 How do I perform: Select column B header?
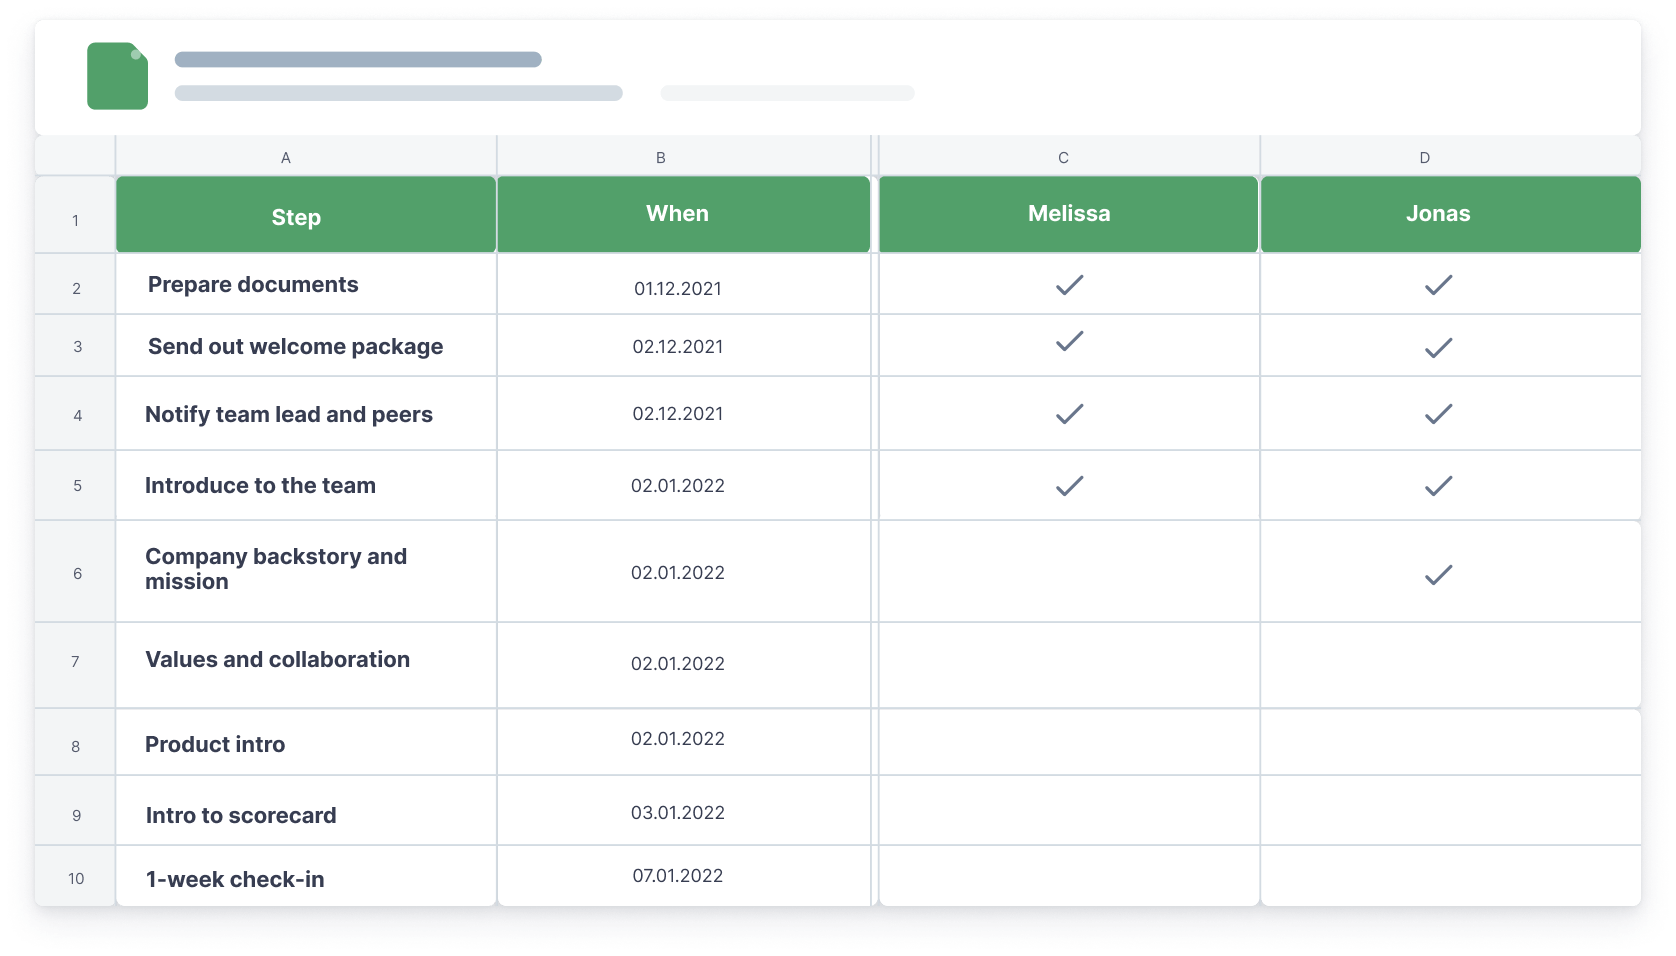(x=660, y=158)
